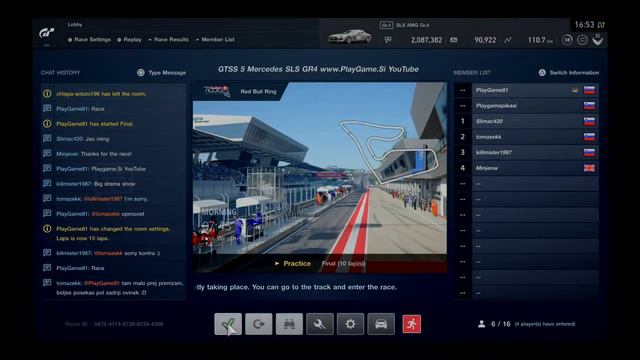Screen dimensions: 640x360
Task: Click the crown host icon on PlayGame81 row
Action: (x=575, y=90)
